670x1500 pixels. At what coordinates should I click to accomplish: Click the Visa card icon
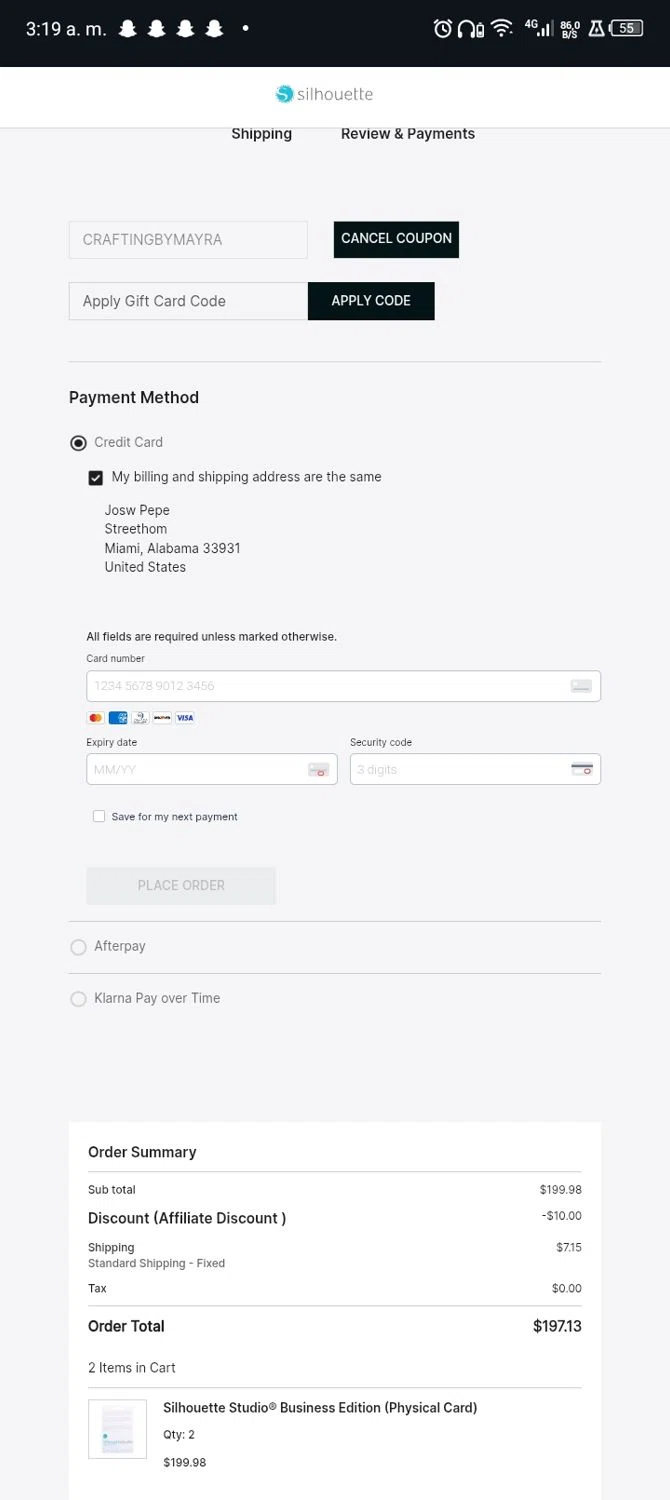tap(185, 718)
